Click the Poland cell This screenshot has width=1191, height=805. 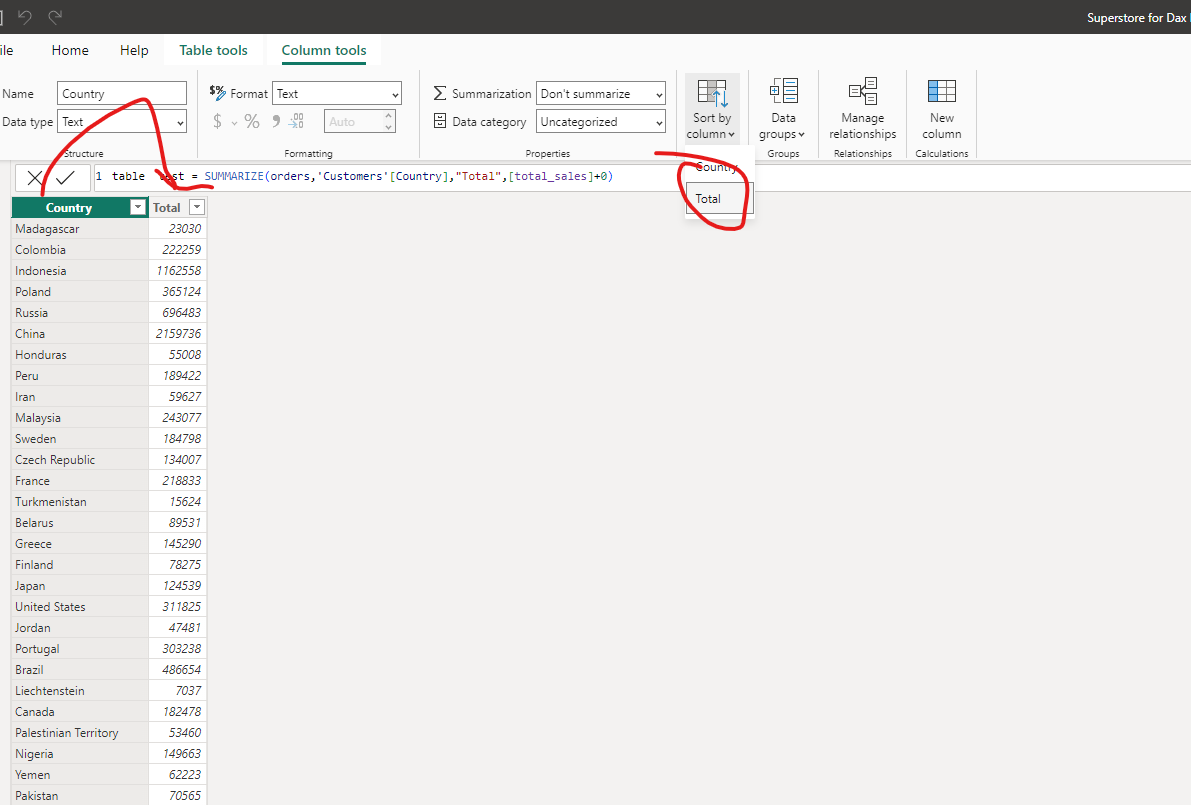[80, 292]
